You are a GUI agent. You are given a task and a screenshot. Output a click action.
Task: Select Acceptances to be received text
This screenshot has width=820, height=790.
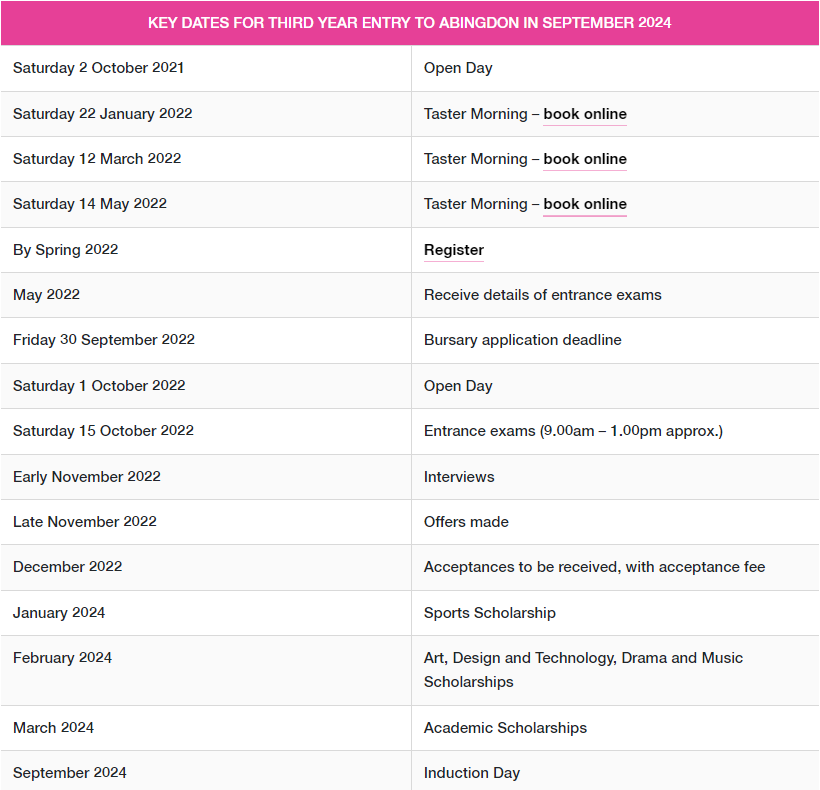pyautogui.click(x=594, y=567)
